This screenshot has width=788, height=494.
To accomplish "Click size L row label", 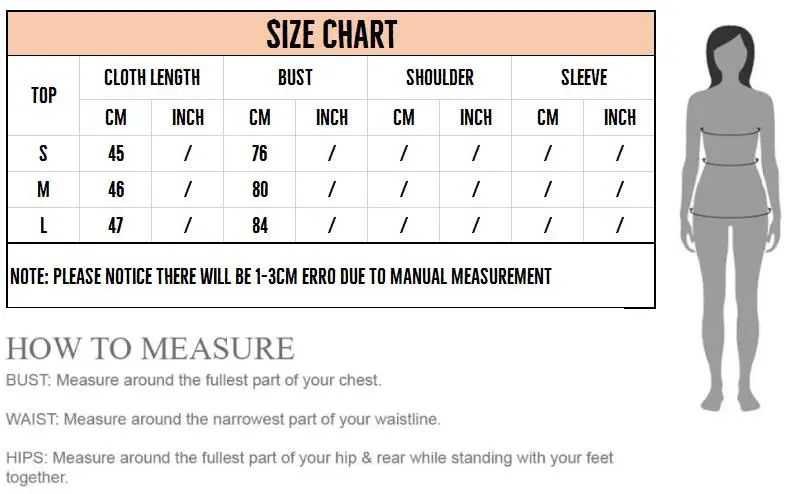I will coord(44,225).
